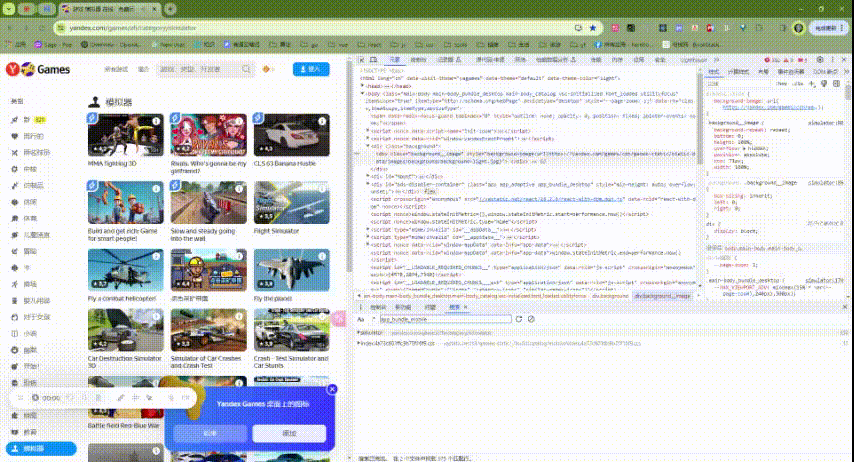
Task: Click info icon on Car Destruction Simulator
Action: (x=156, y=316)
